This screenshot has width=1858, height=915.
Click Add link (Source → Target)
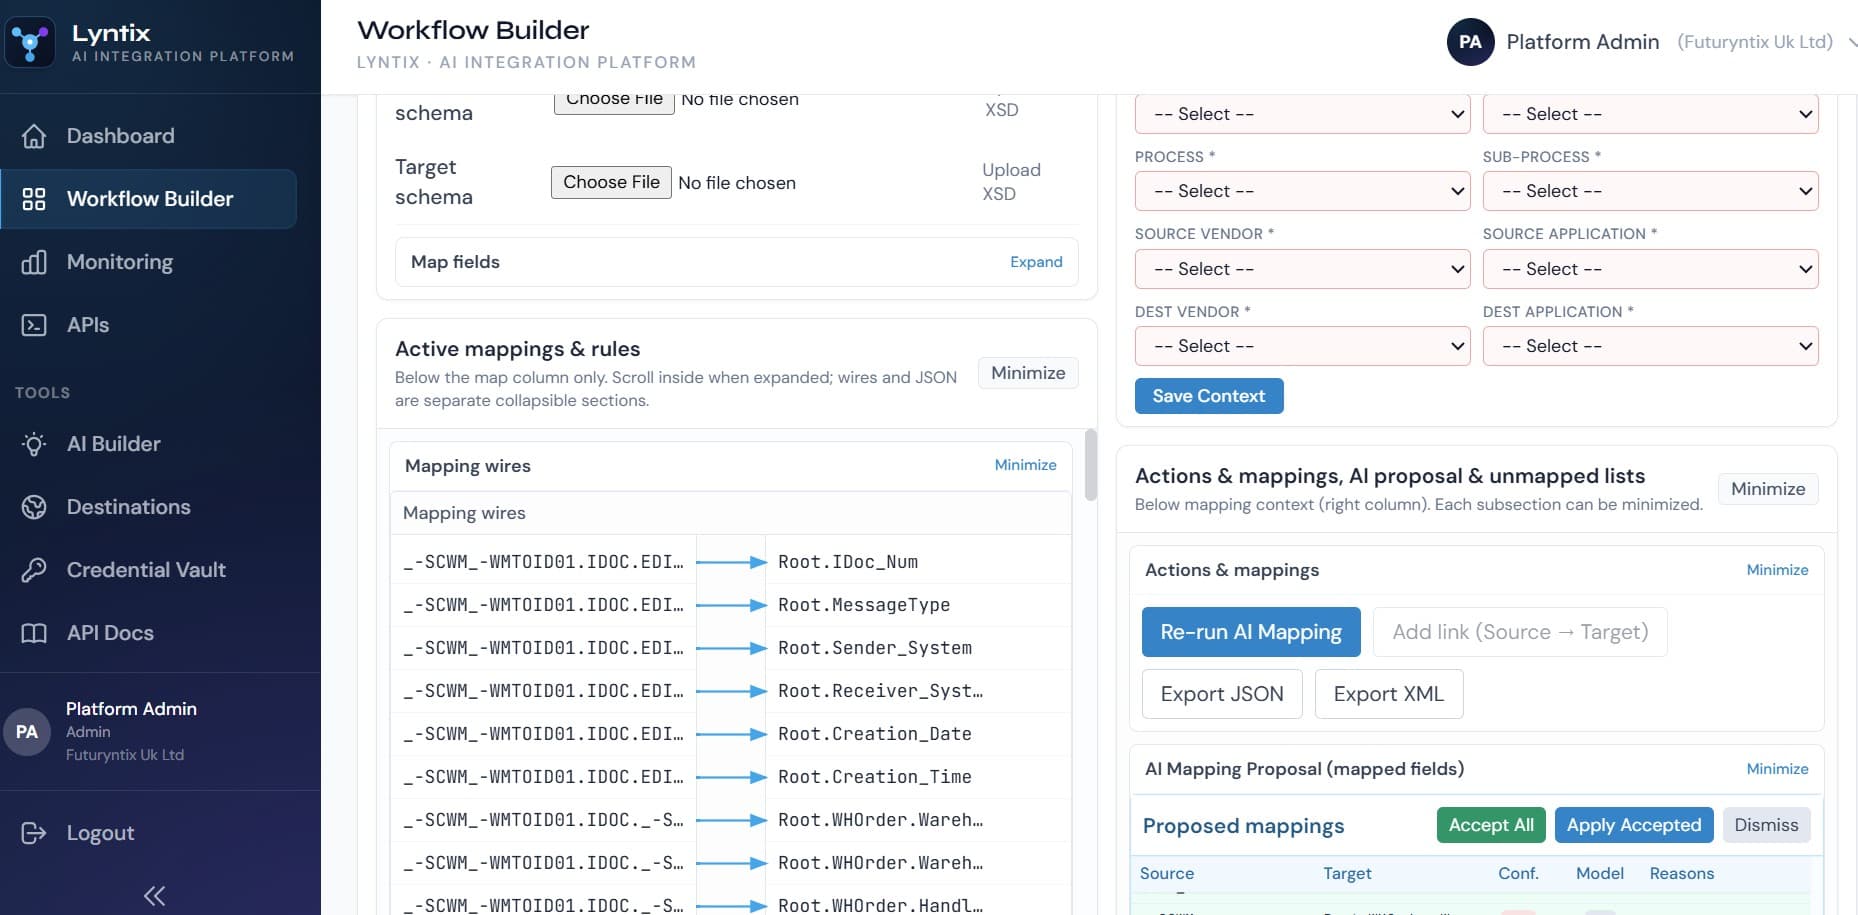(x=1520, y=632)
